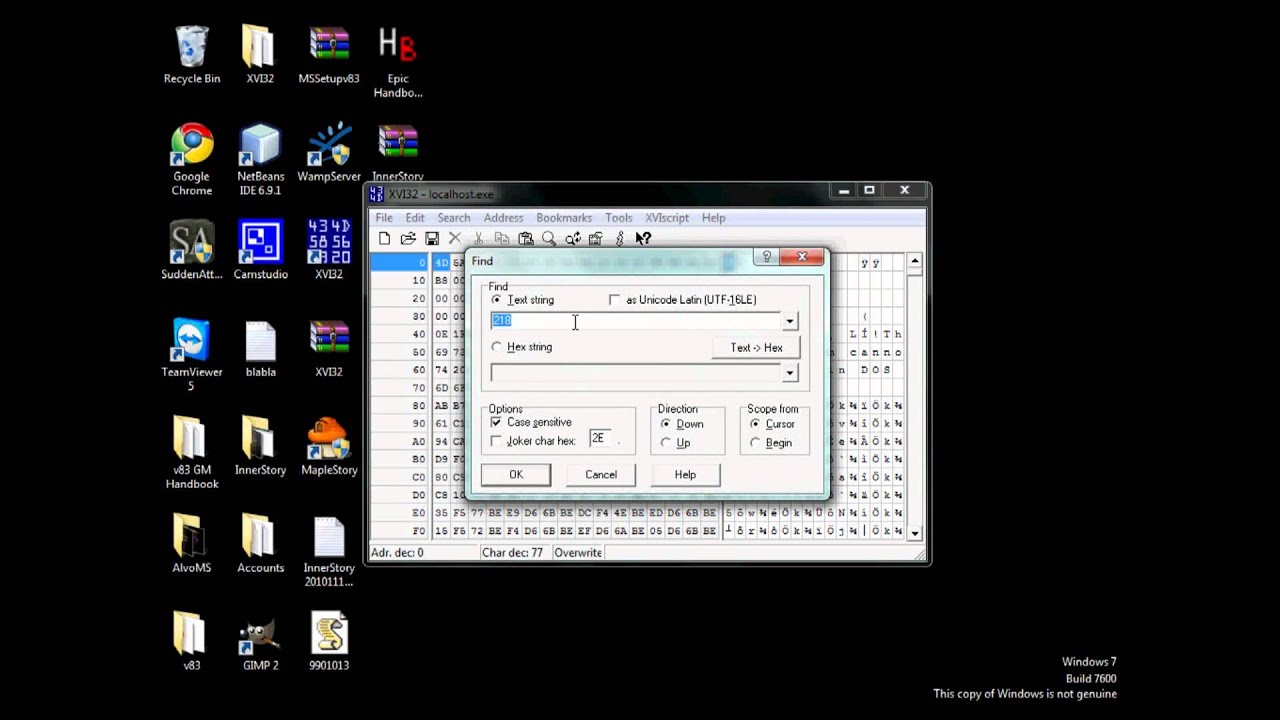1280x720 pixels.
Task: Click the Save floppy disk toolbar icon
Action: (432, 238)
